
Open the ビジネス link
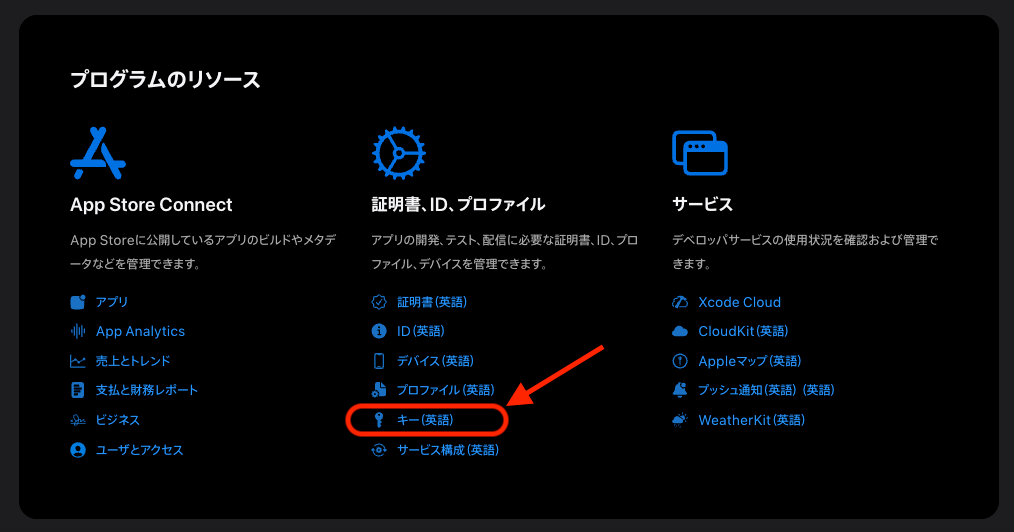click(x=118, y=420)
